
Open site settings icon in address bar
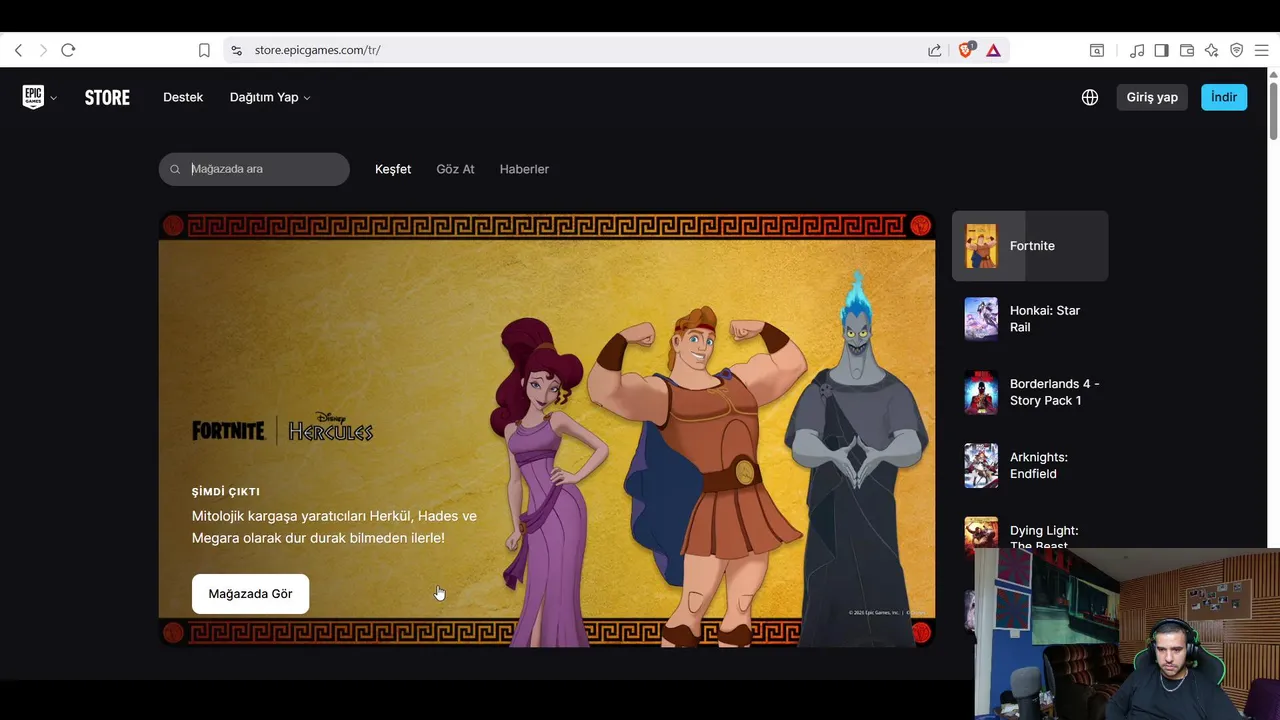236,50
